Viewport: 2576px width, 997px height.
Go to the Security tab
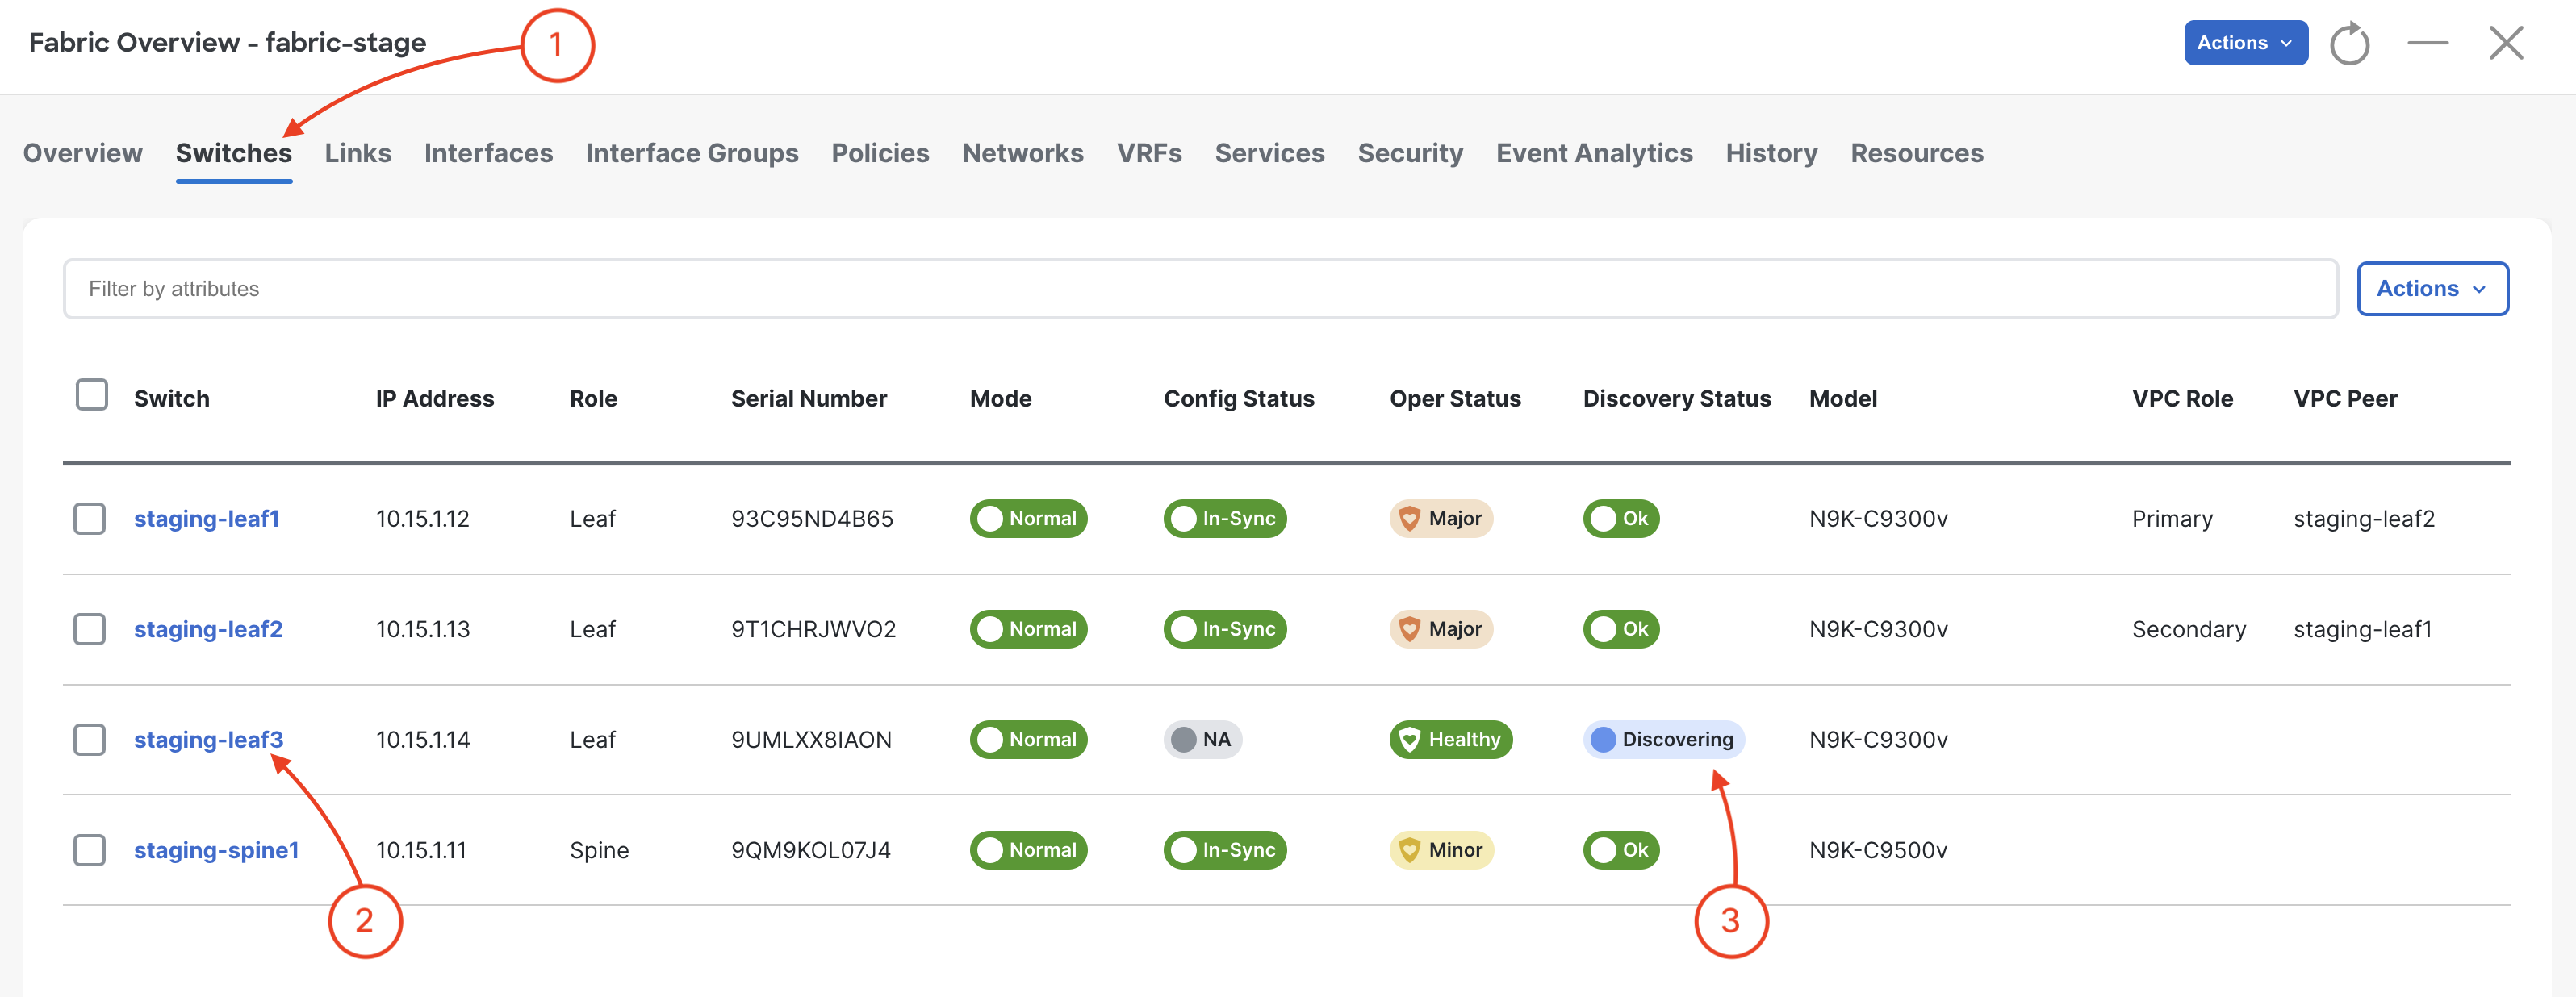pos(1410,153)
